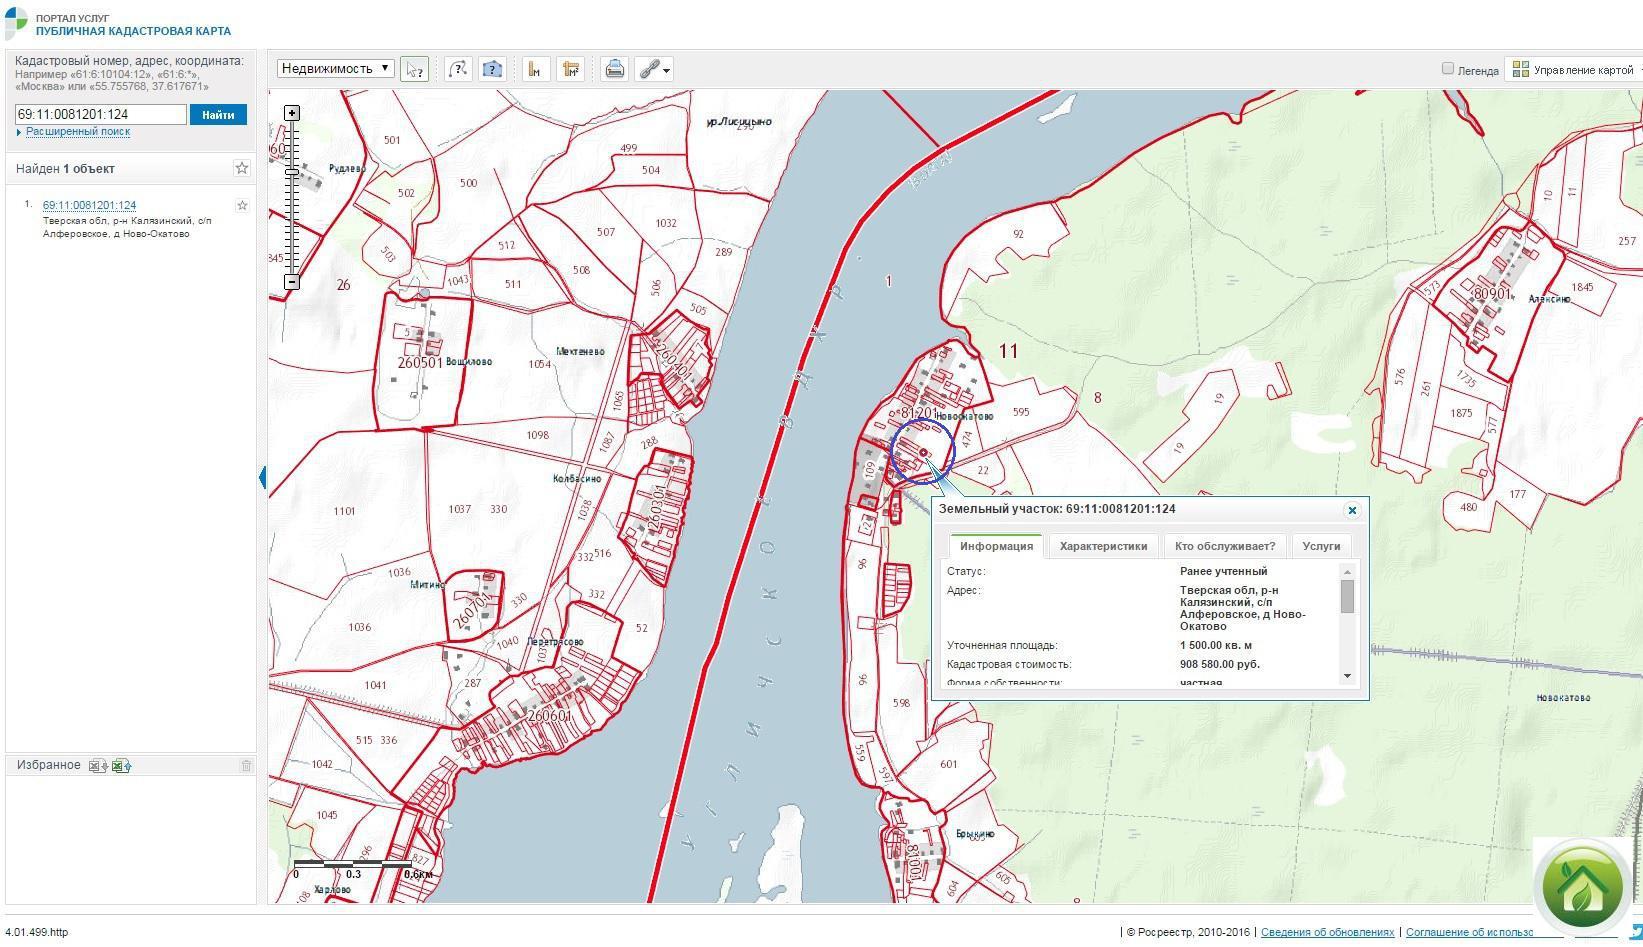The width and height of the screenshot is (1643, 947).
Task: Star the 69:11:0081201:124 result
Action: point(241,205)
